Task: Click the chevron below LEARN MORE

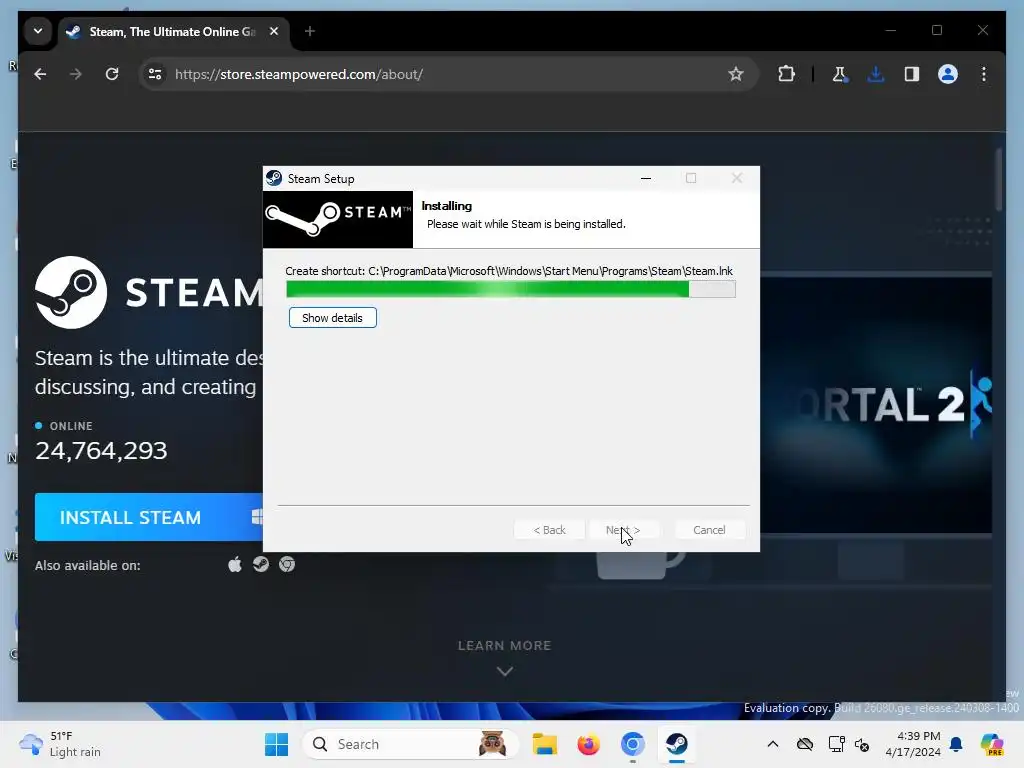Action: pyautogui.click(x=505, y=671)
